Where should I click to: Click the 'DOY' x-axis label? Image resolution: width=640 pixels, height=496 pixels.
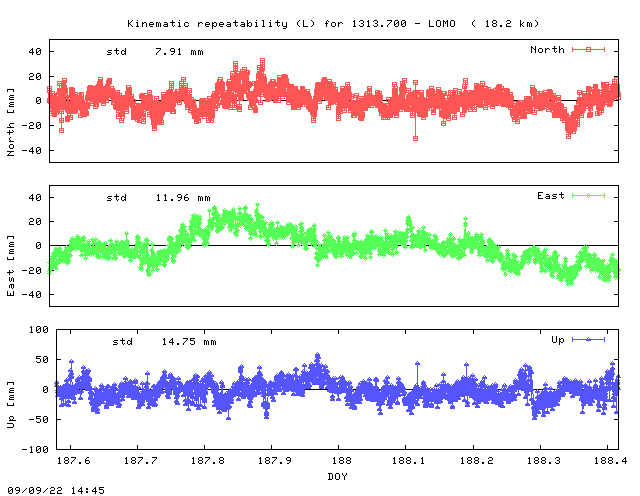click(338, 476)
